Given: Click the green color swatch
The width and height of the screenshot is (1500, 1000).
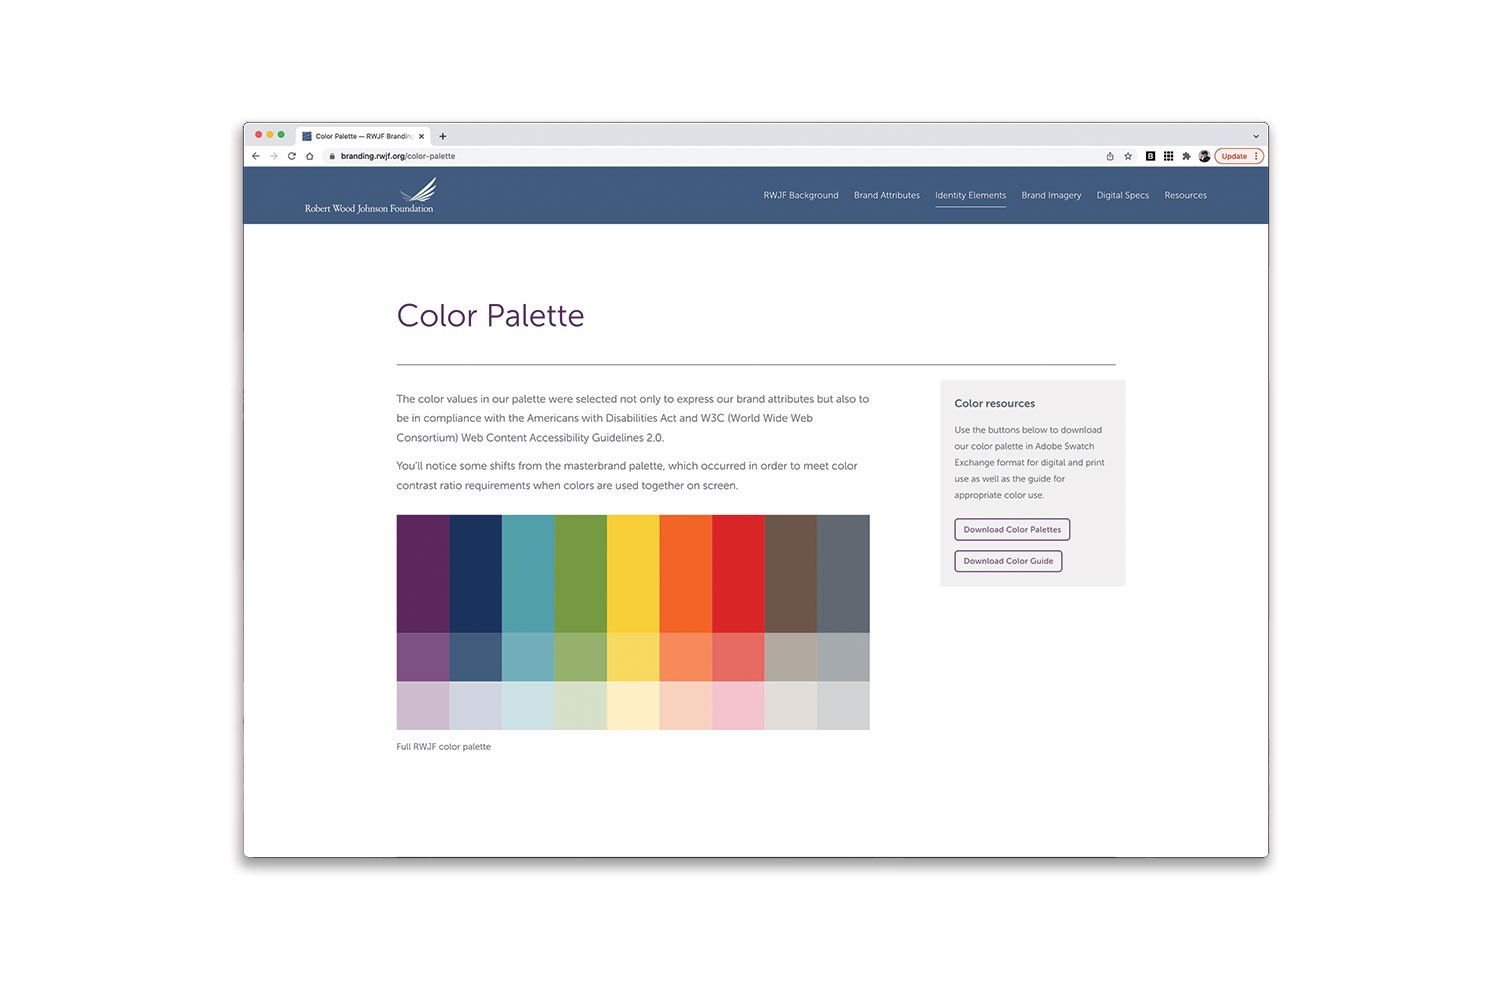Looking at the screenshot, I should pyautogui.click(x=580, y=574).
